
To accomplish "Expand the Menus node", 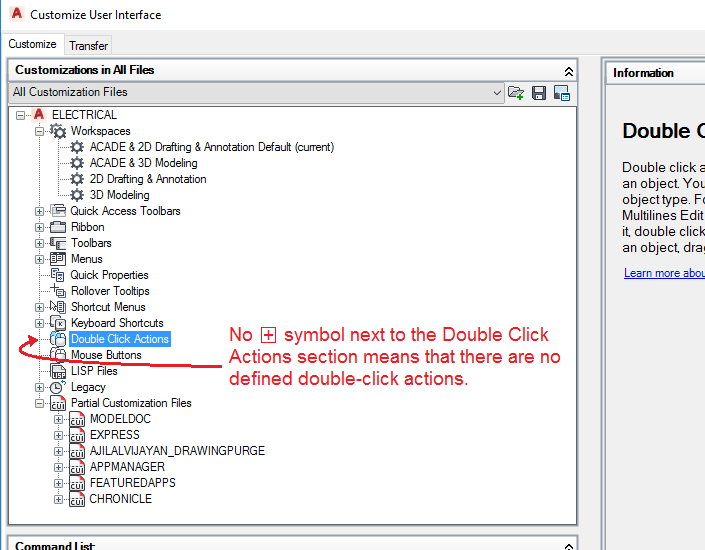I will [x=40, y=259].
